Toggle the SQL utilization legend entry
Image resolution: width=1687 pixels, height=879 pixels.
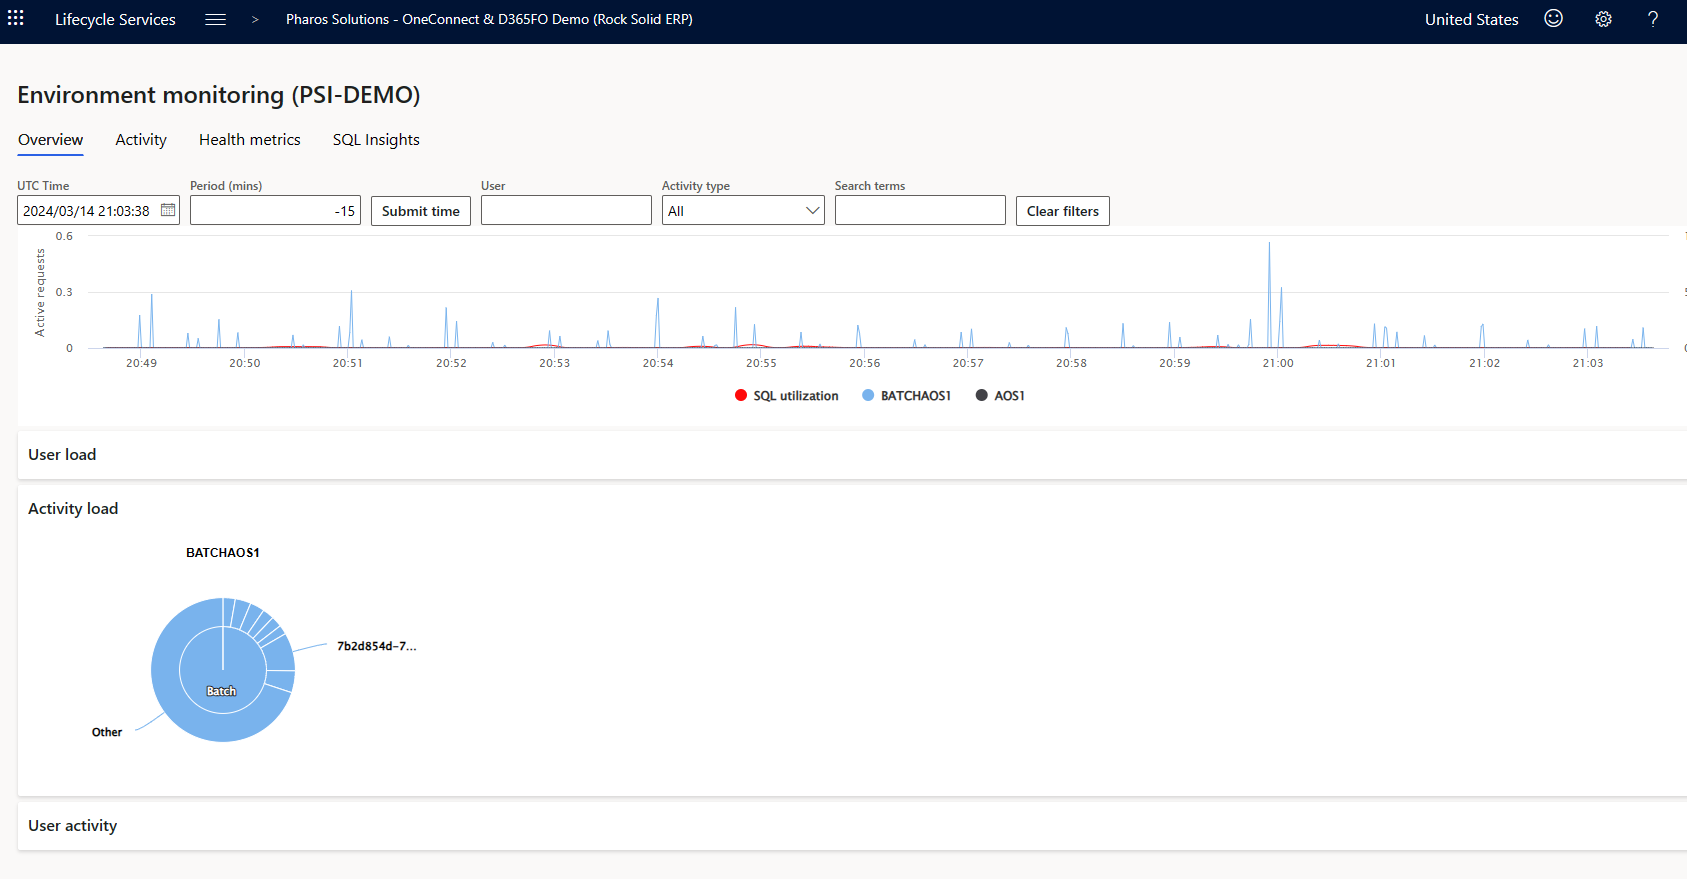click(787, 396)
